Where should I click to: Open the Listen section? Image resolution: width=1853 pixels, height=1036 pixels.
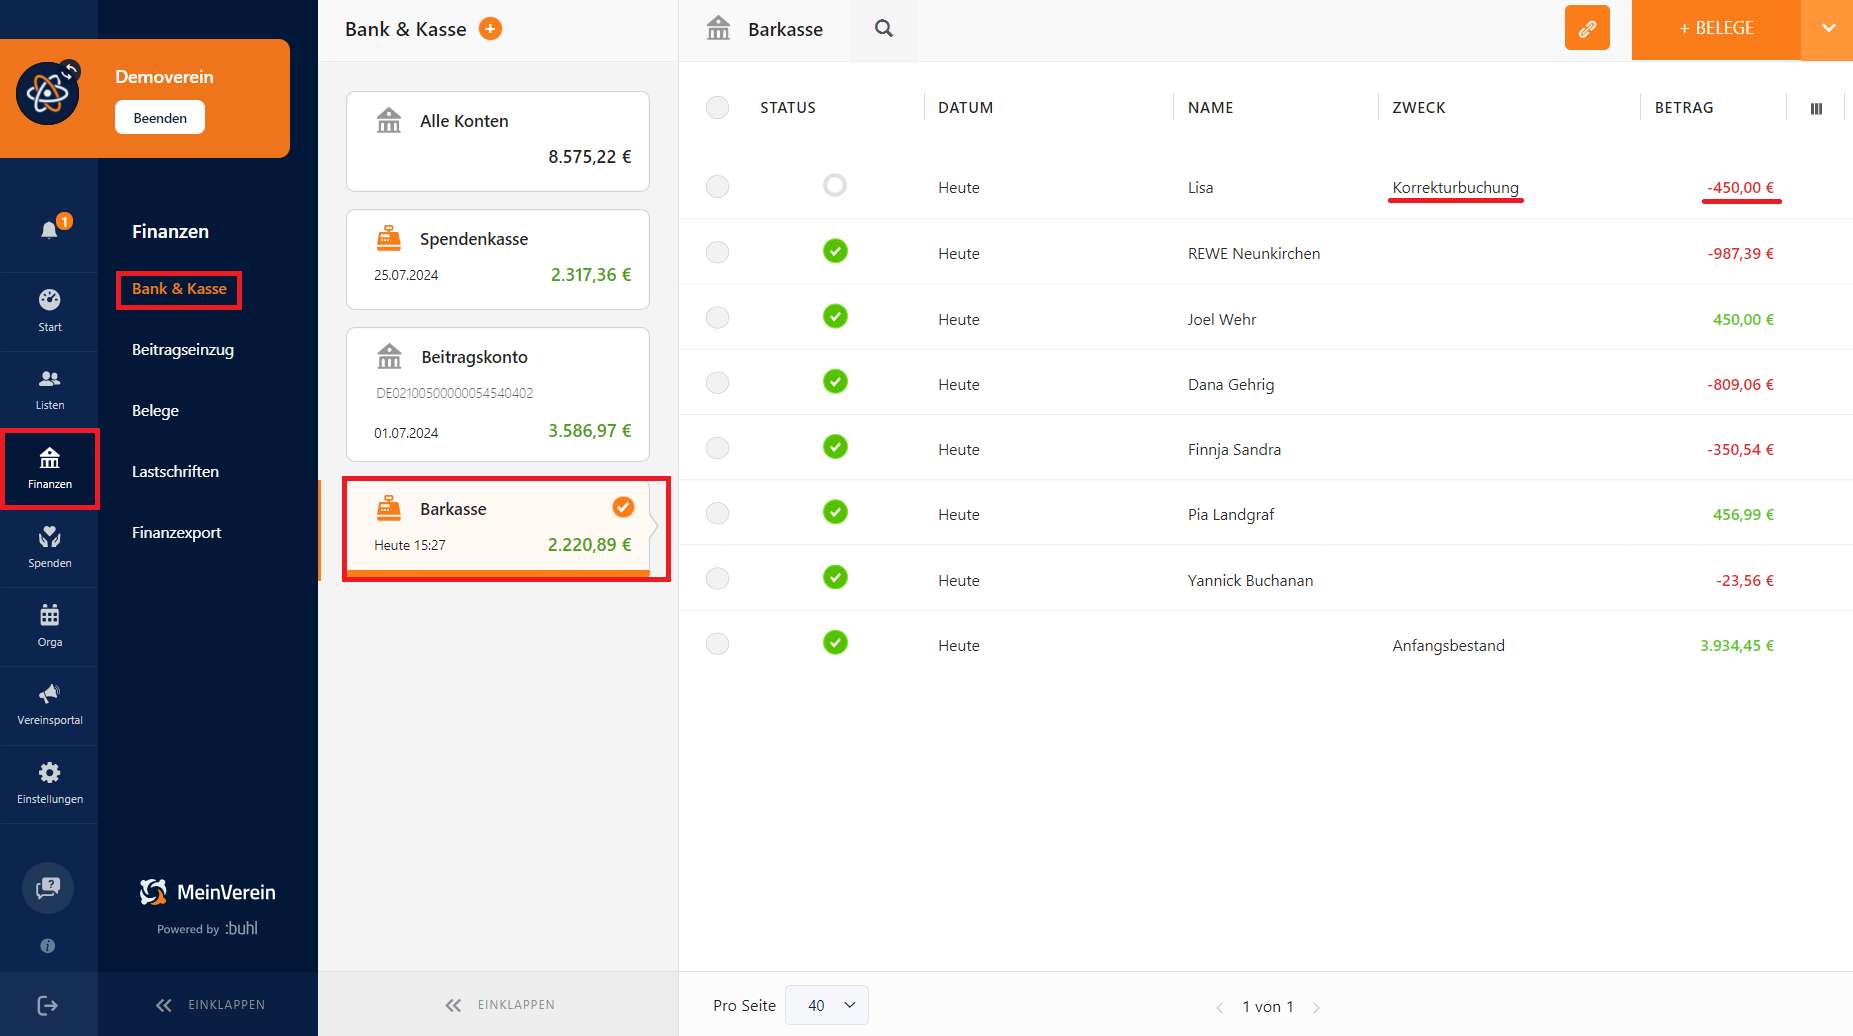49,390
